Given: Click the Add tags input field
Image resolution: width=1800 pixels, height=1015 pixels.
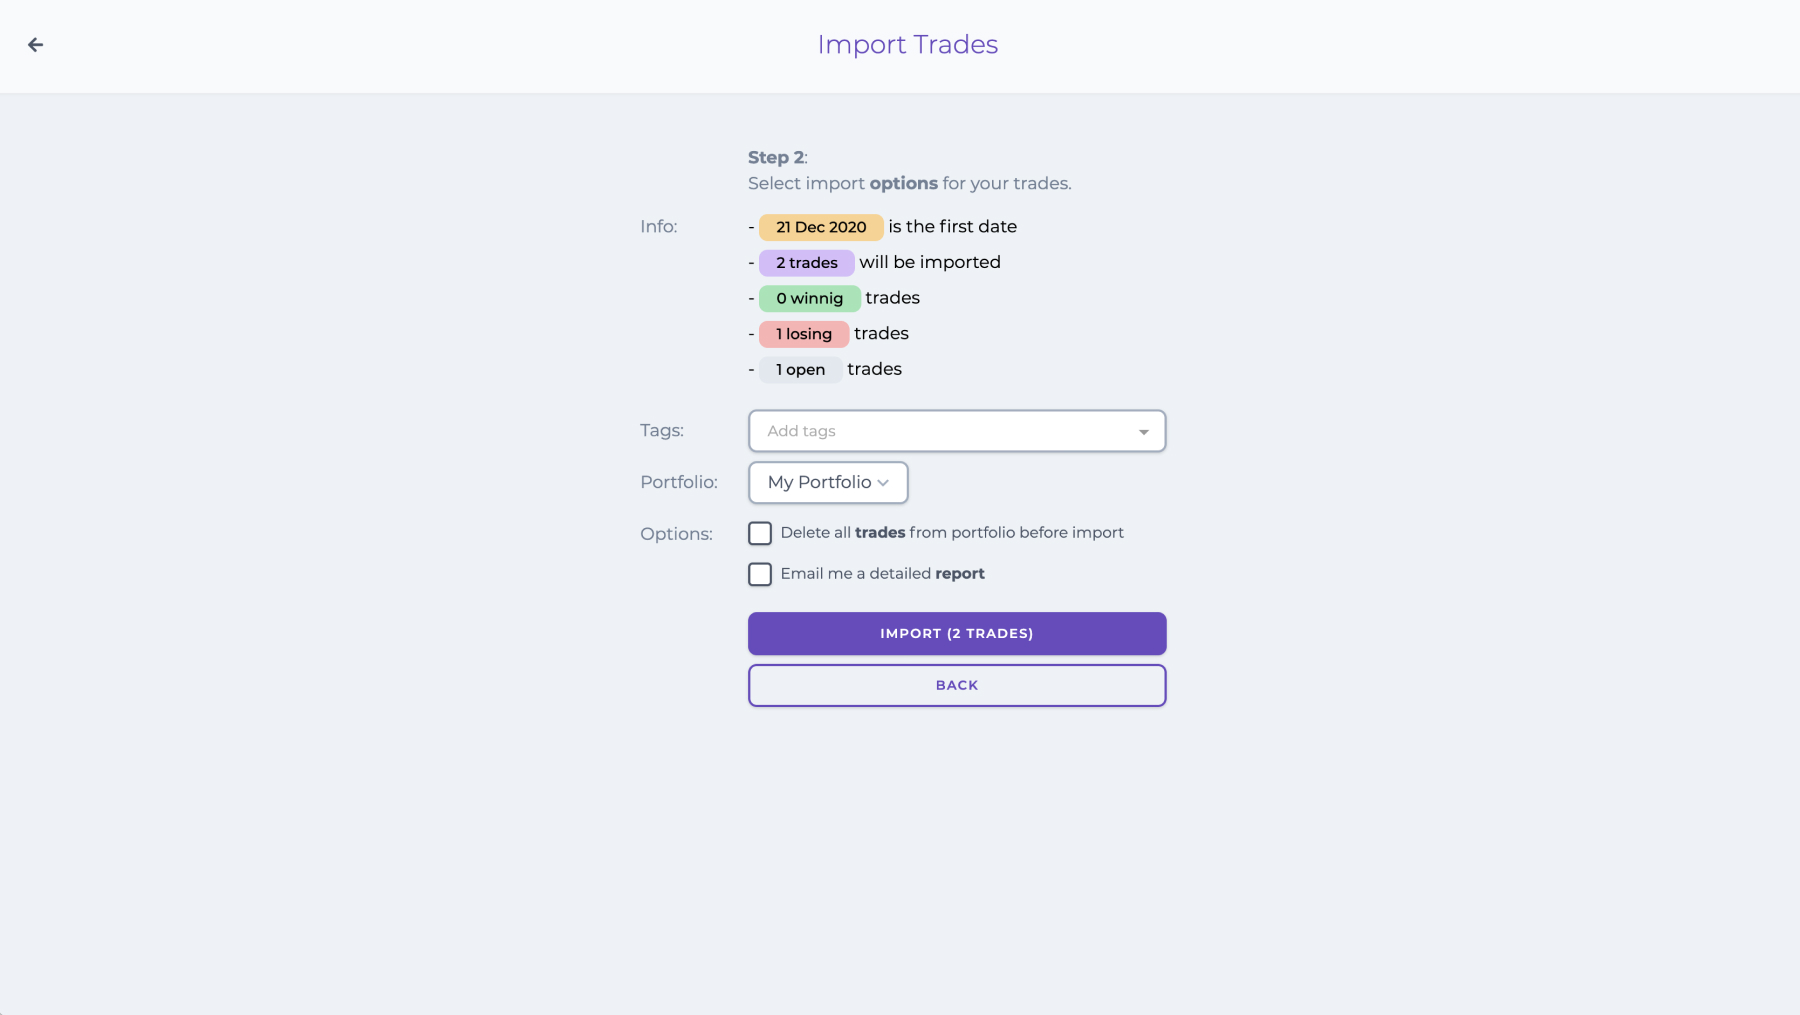Looking at the screenshot, I should click(x=956, y=431).
